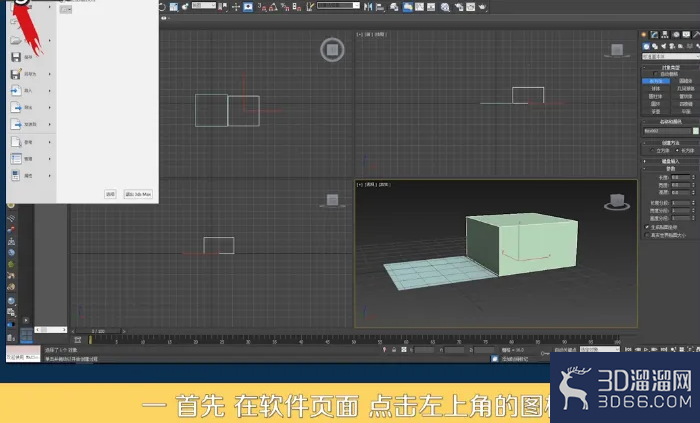Open the named selection sets dropdown
The width and height of the screenshot is (700, 423).
pos(338,5)
